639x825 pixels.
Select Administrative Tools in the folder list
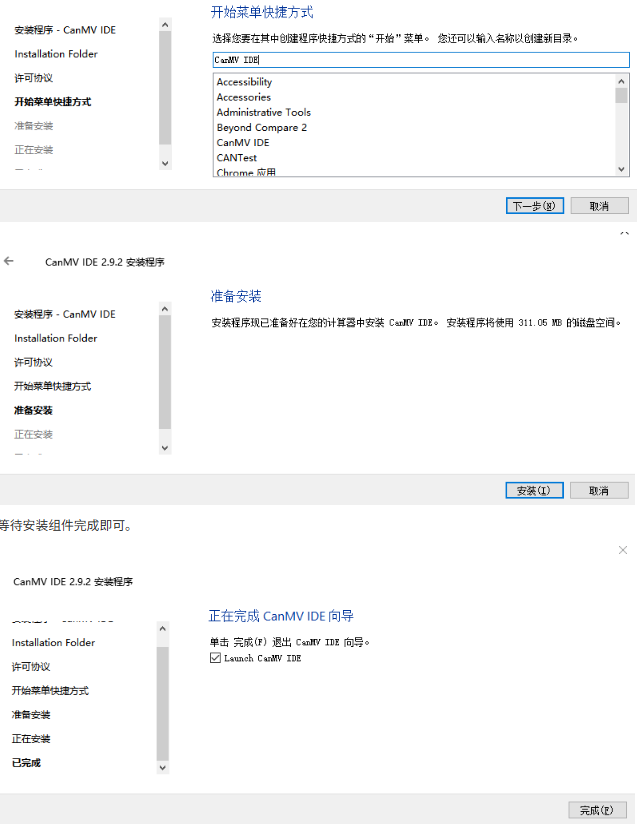click(264, 113)
